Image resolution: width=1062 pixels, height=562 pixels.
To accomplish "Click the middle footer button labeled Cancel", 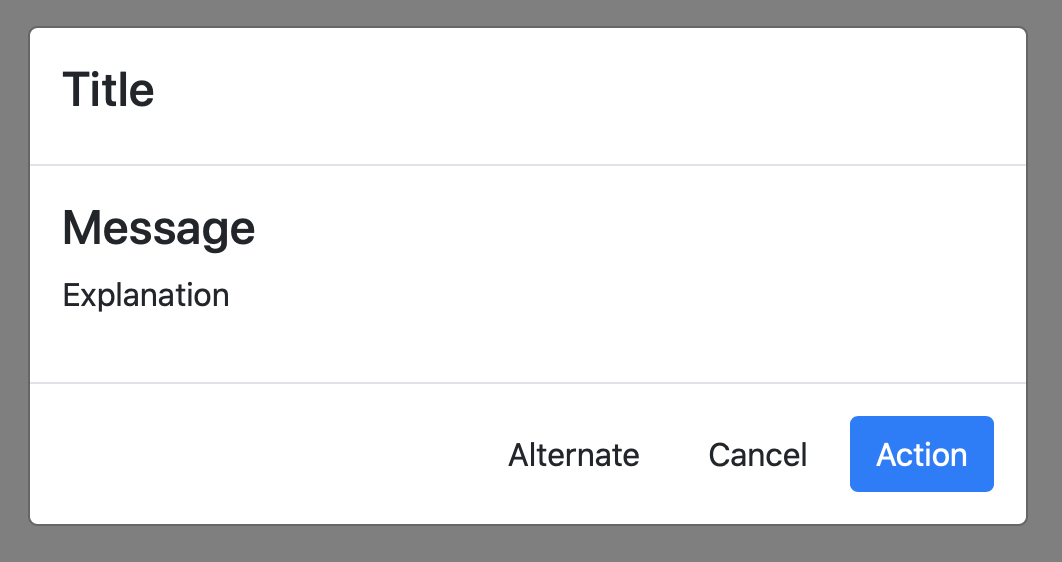I will coord(757,455).
